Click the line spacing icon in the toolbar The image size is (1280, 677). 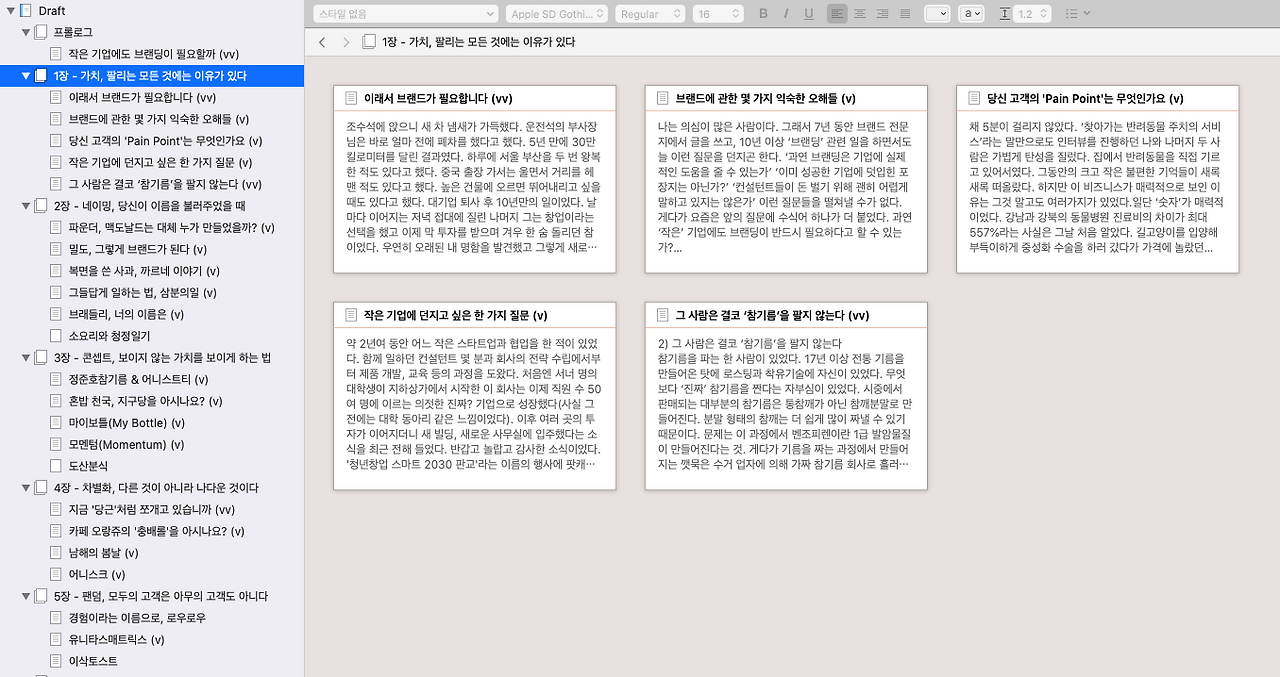click(1005, 13)
